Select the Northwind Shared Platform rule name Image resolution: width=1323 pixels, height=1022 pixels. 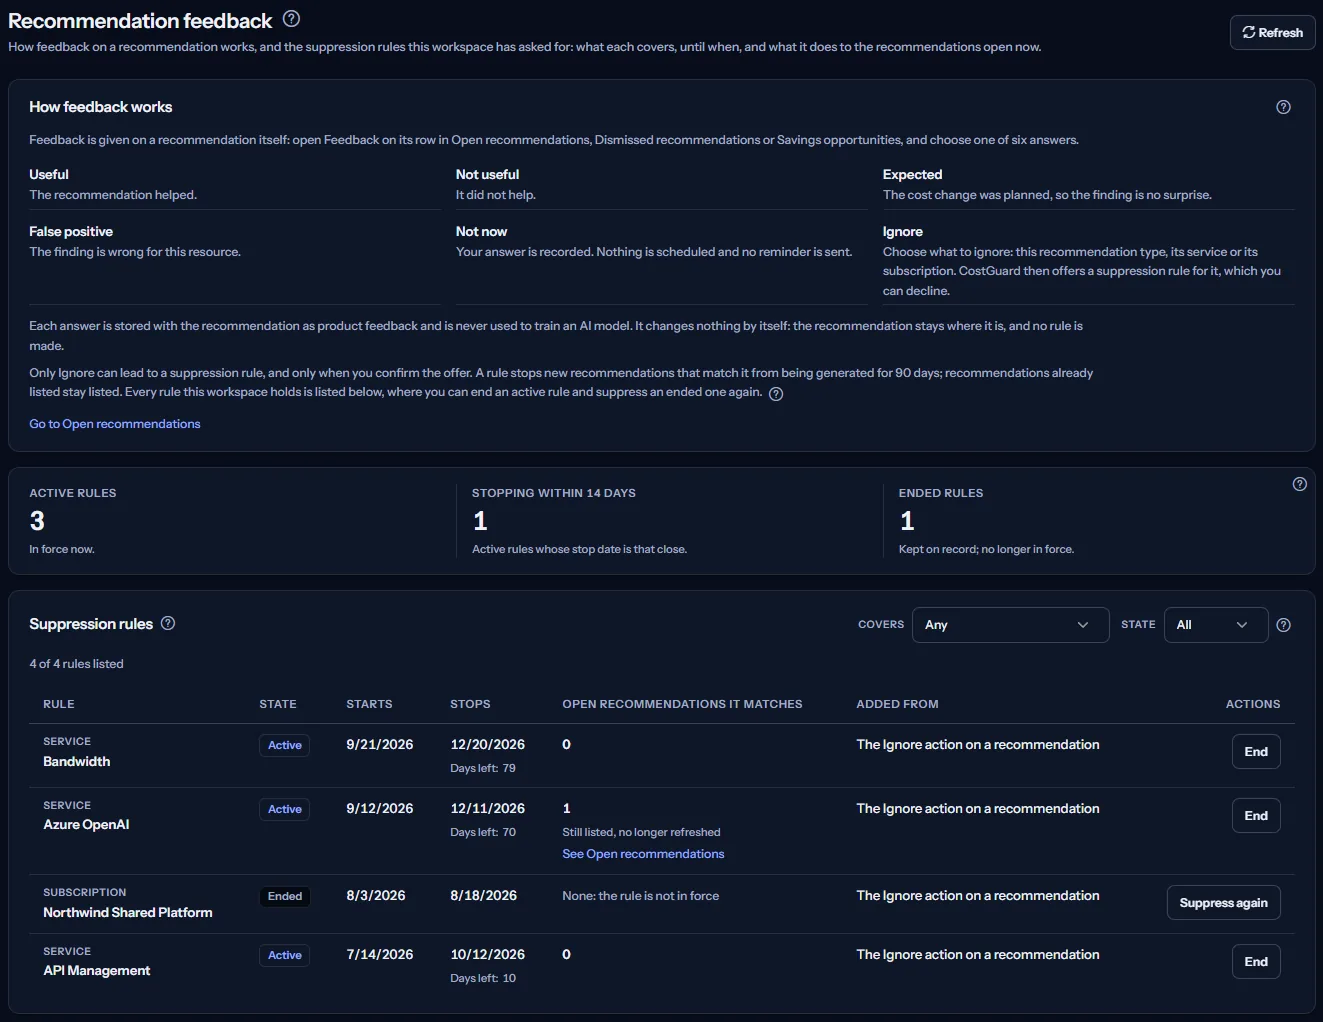(128, 912)
